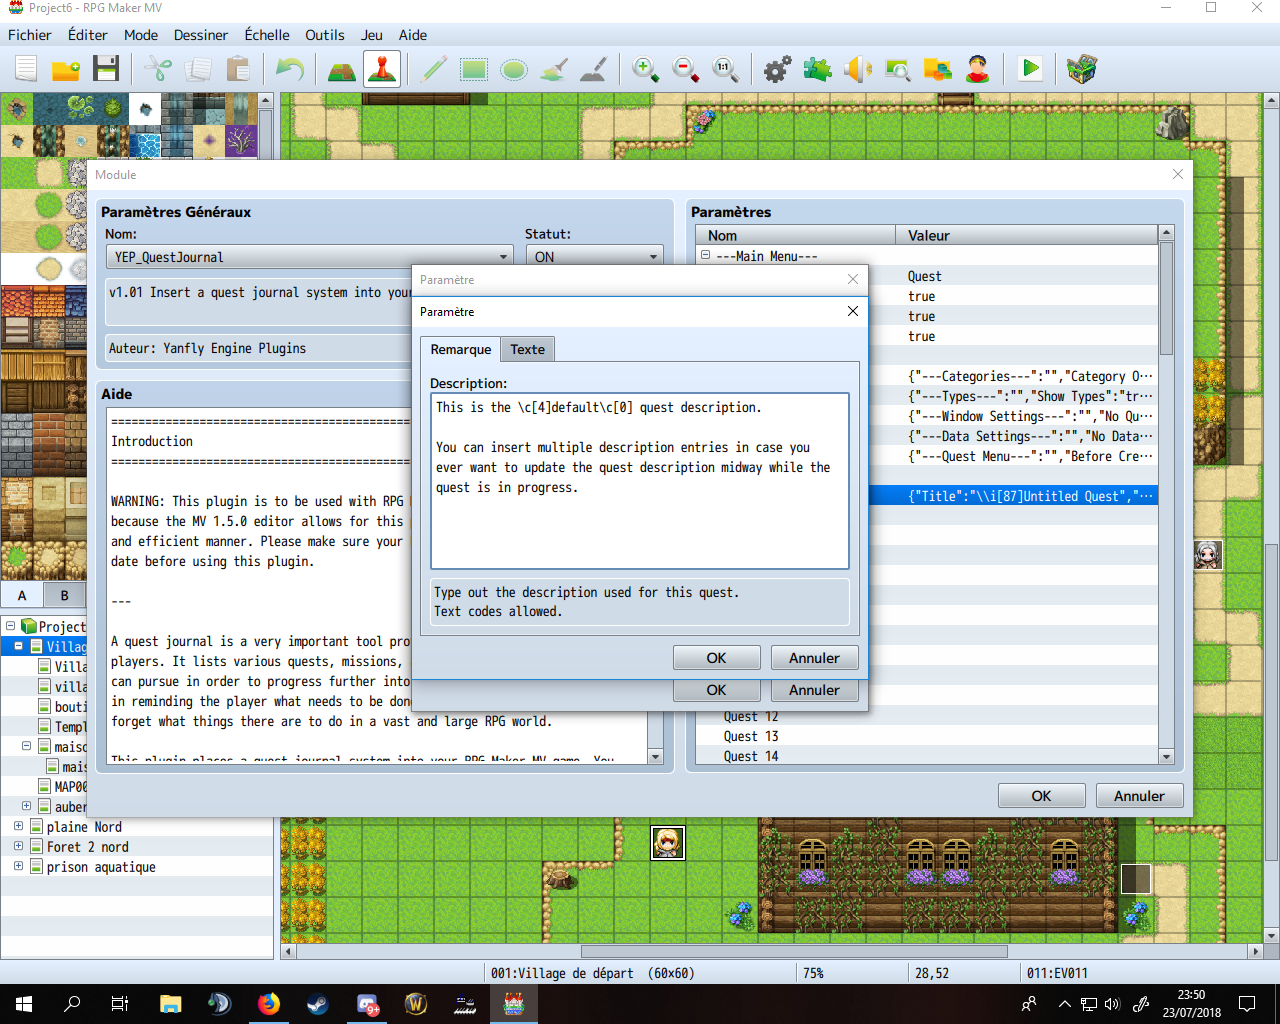Open the Sound Test speaker icon

857,69
